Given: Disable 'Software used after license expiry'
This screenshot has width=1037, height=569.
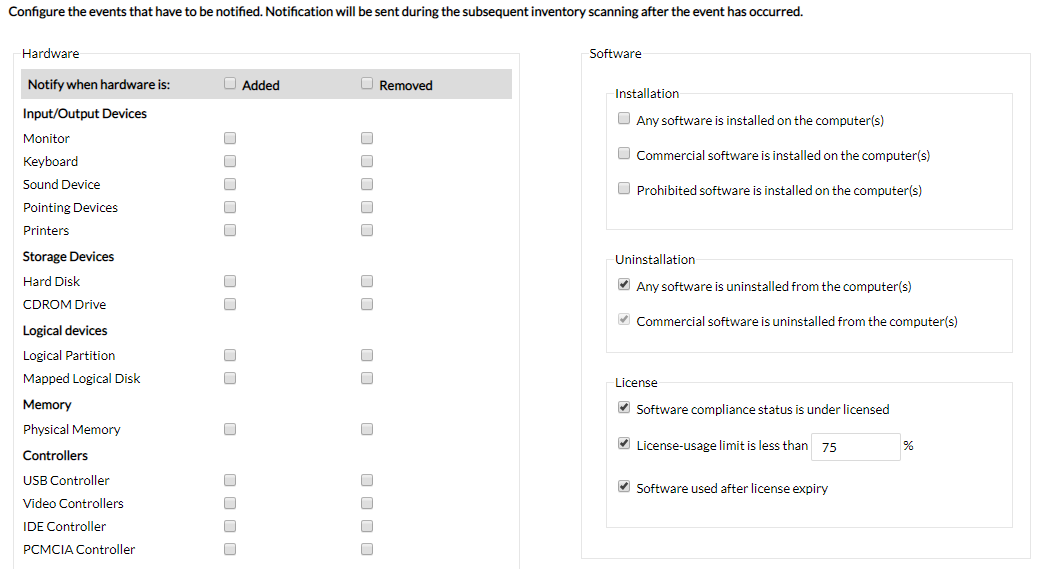Looking at the screenshot, I should click(624, 487).
